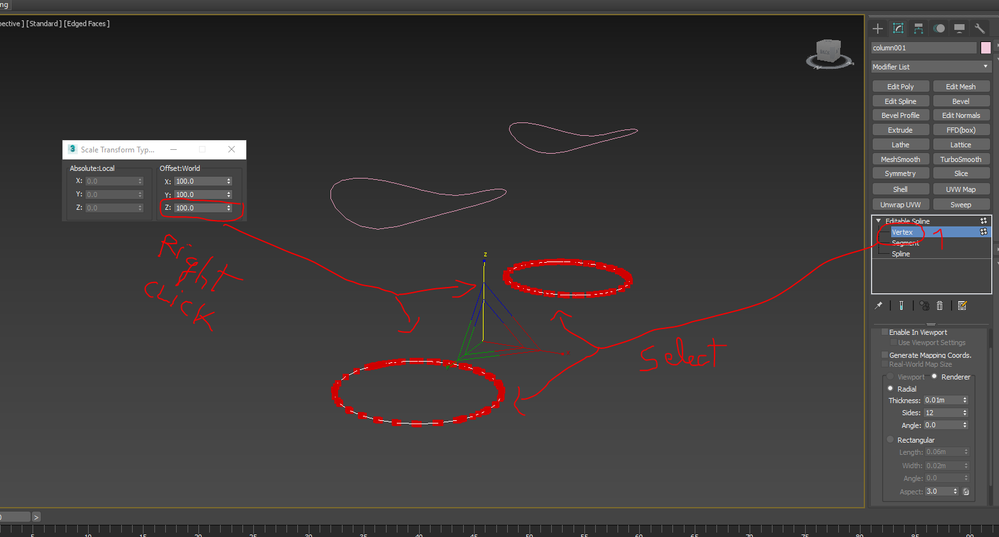This screenshot has height=537, width=999.
Task: Choose the Radial radio option
Action: point(890,389)
